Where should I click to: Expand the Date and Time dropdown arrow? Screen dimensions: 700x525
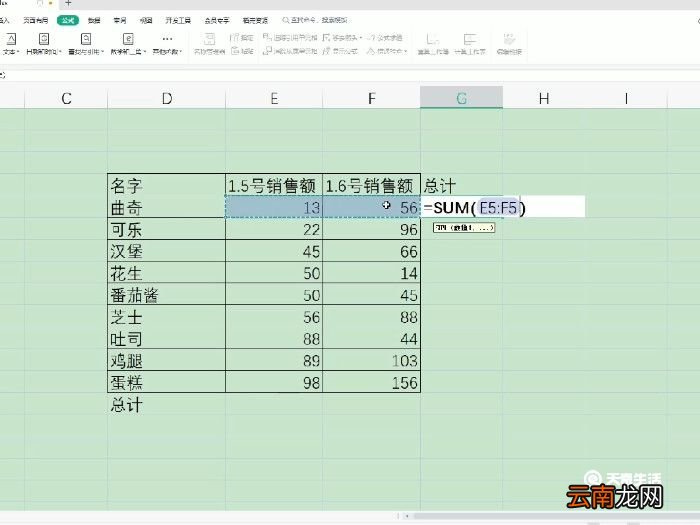[60, 52]
